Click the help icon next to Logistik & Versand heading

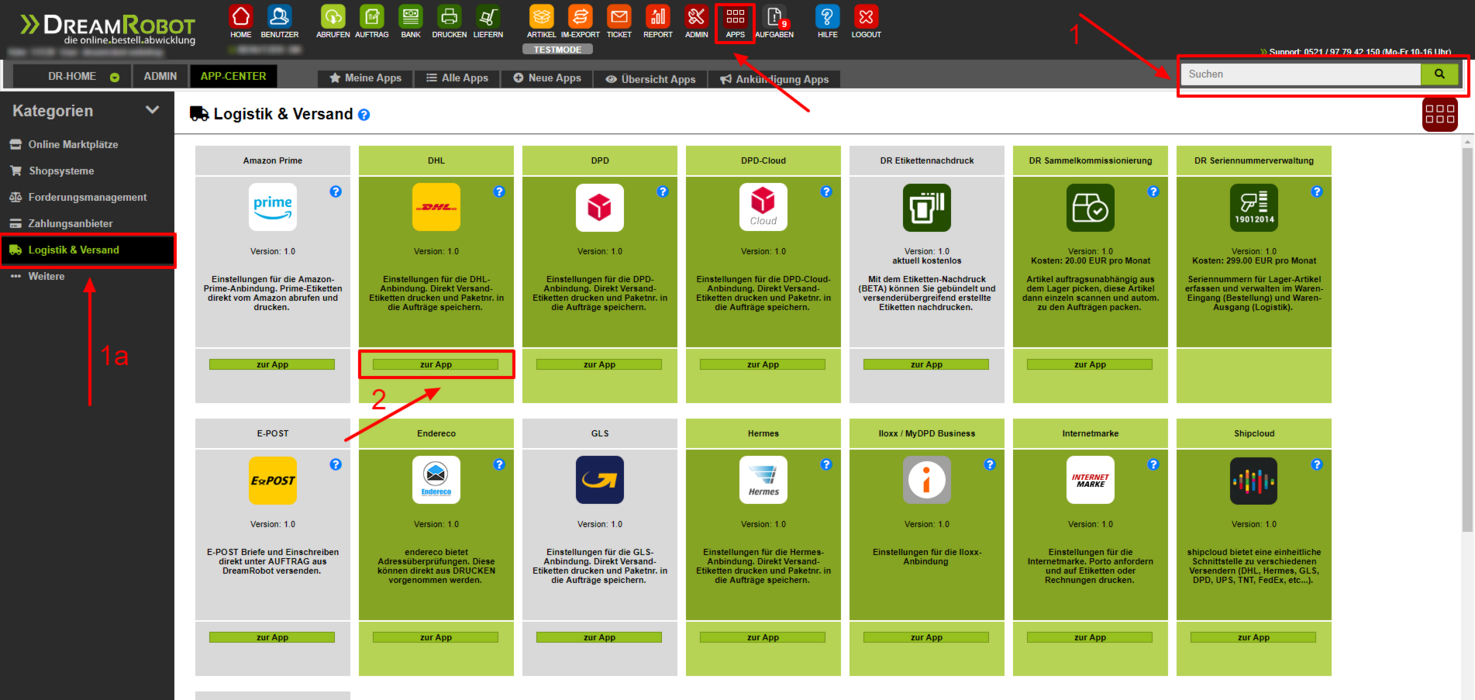click(x=364, y=115)
